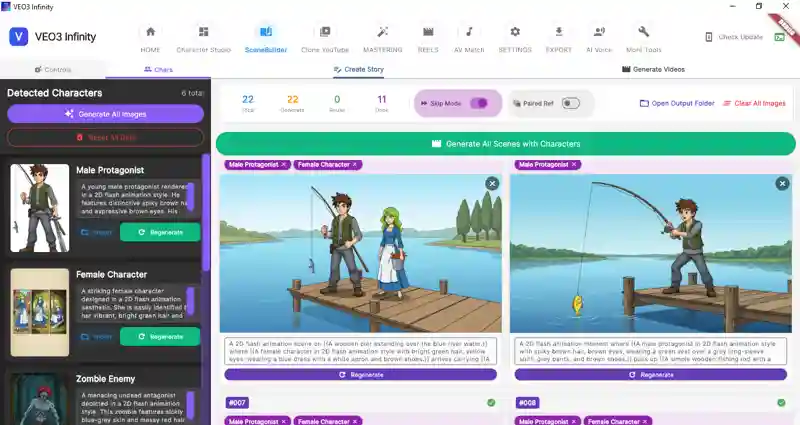Open the Clone YouTube tool
Image resolution: width=800 pixels, height=425 pixels.
tap(324, 38)
